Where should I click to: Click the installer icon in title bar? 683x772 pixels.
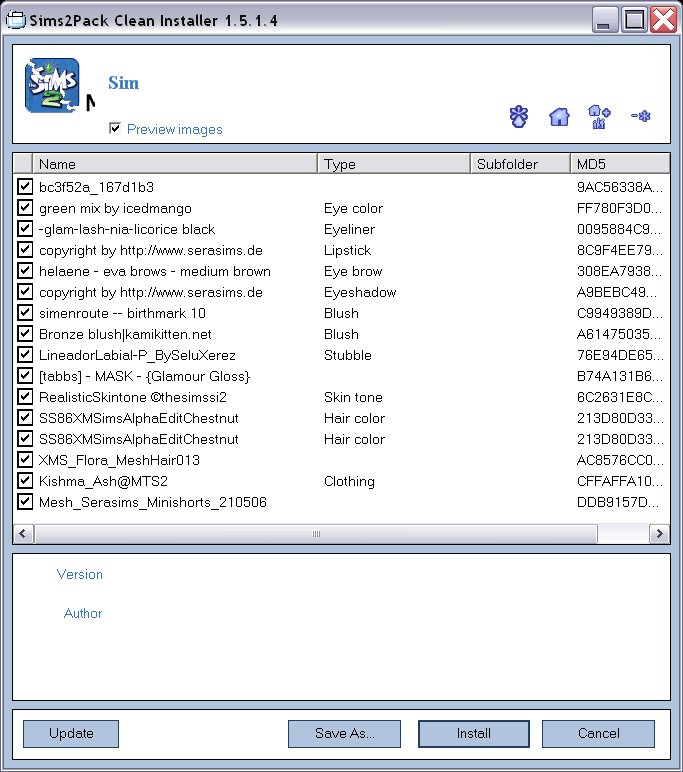[16, 20]
